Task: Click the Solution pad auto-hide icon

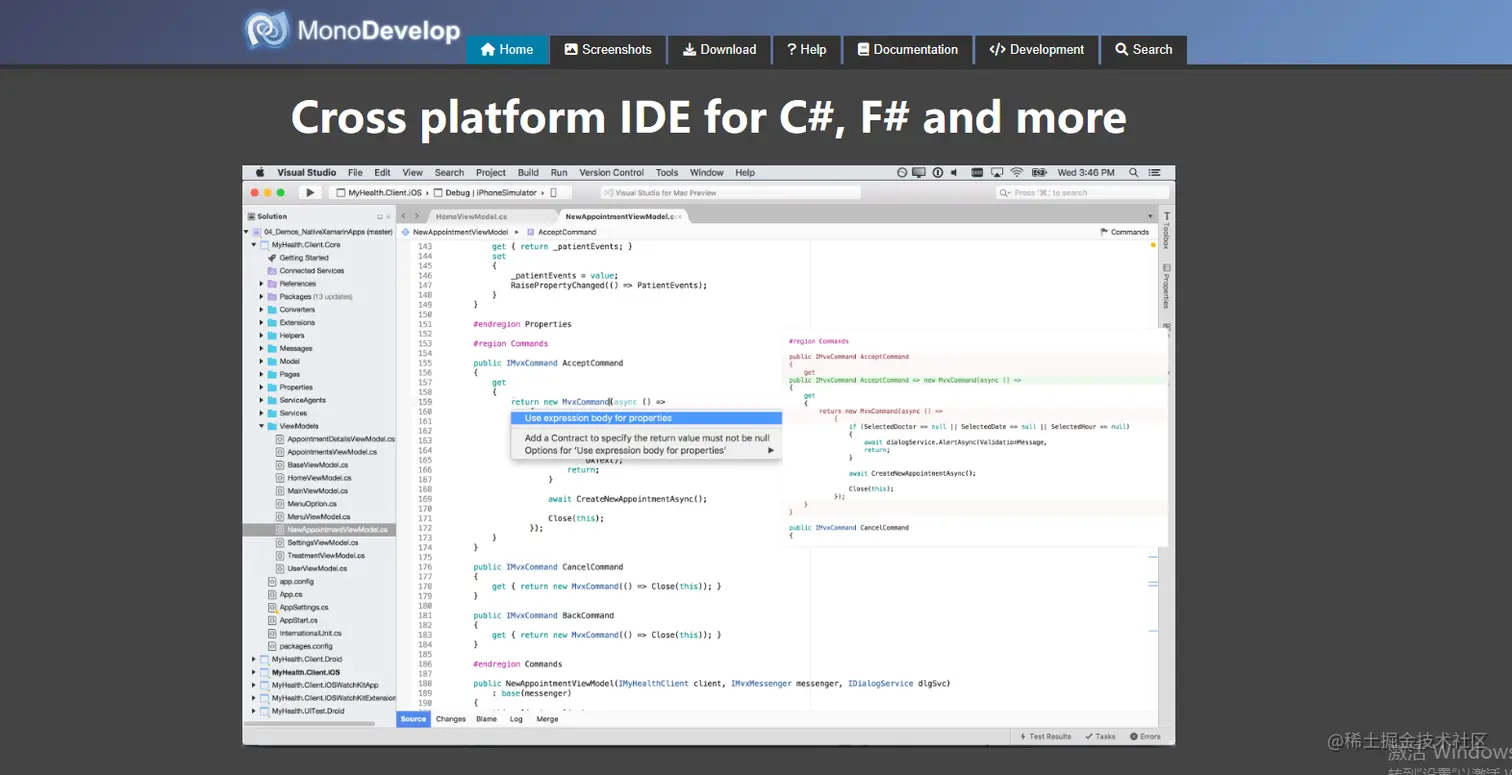Action: coord(379,216)
